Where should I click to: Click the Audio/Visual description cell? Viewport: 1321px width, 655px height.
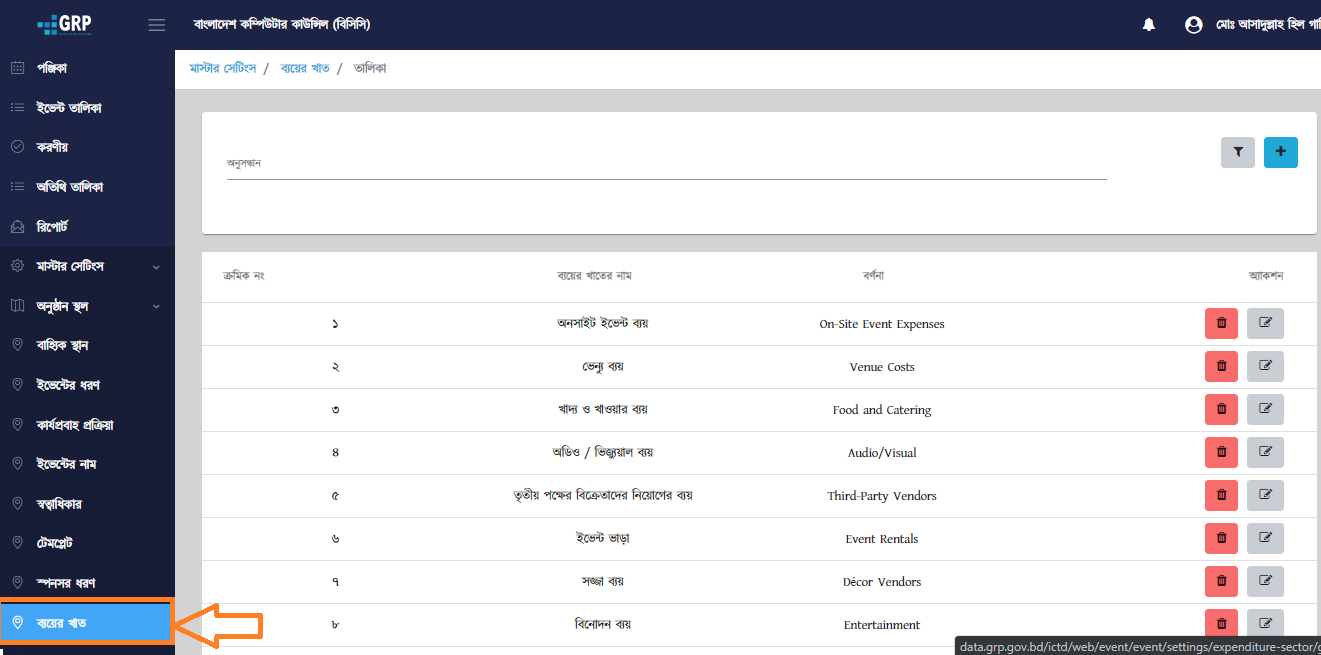882,453
